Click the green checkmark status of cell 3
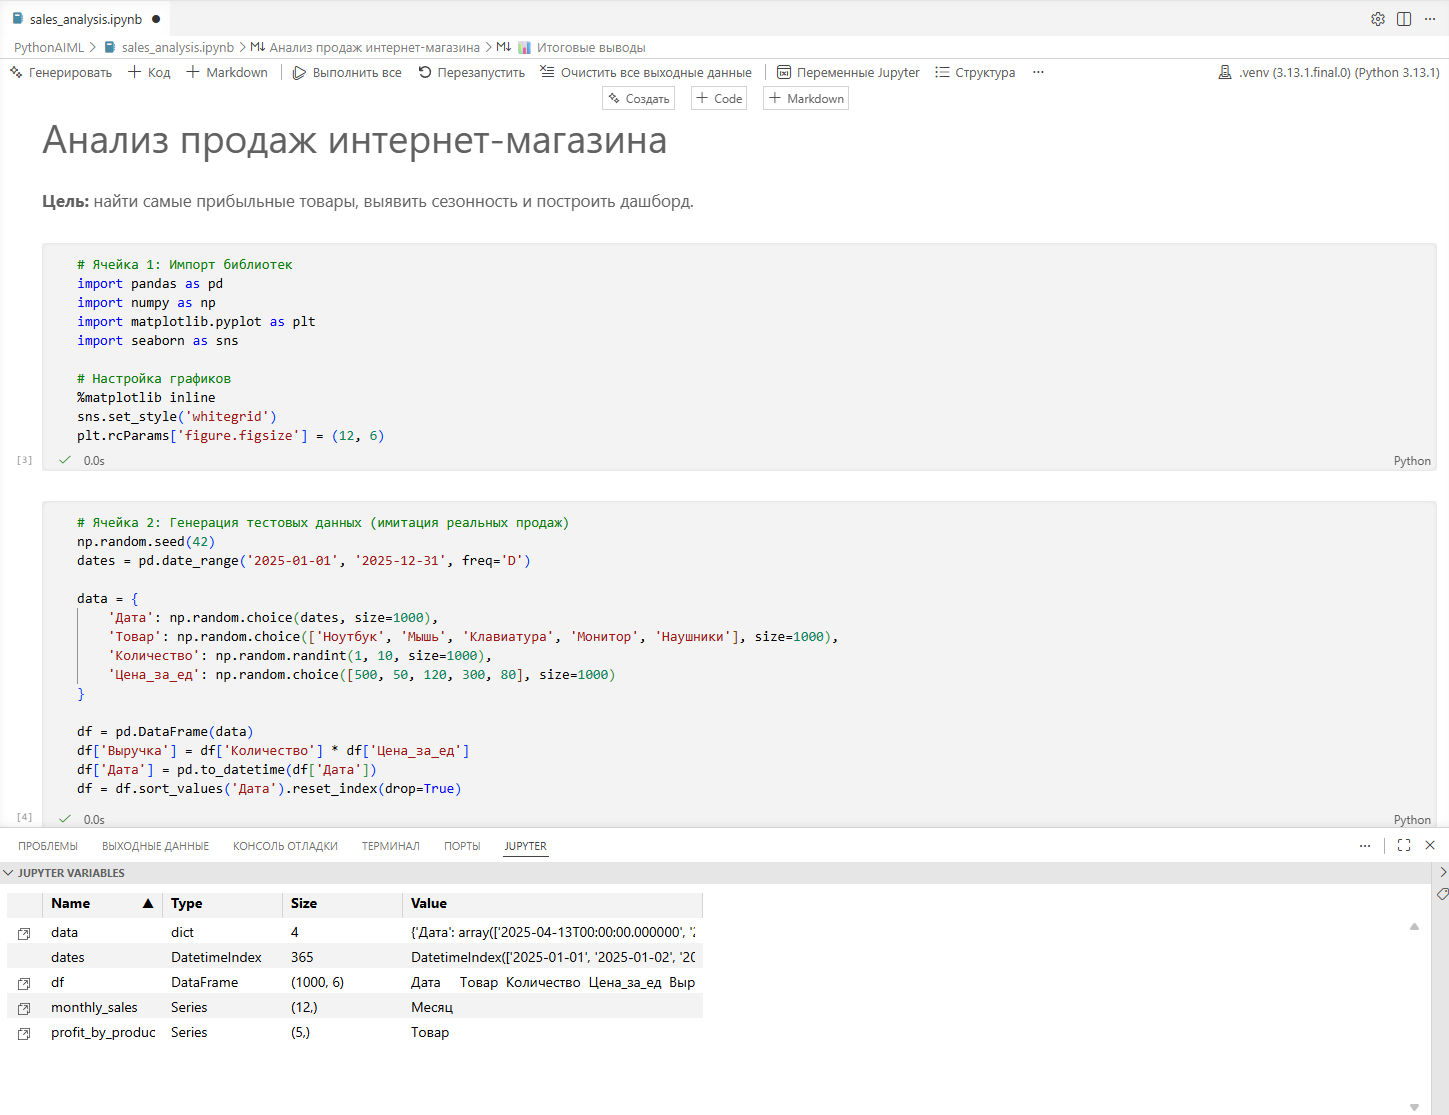The height and width of the screenshot is (1115, 1449). (65, 460)
